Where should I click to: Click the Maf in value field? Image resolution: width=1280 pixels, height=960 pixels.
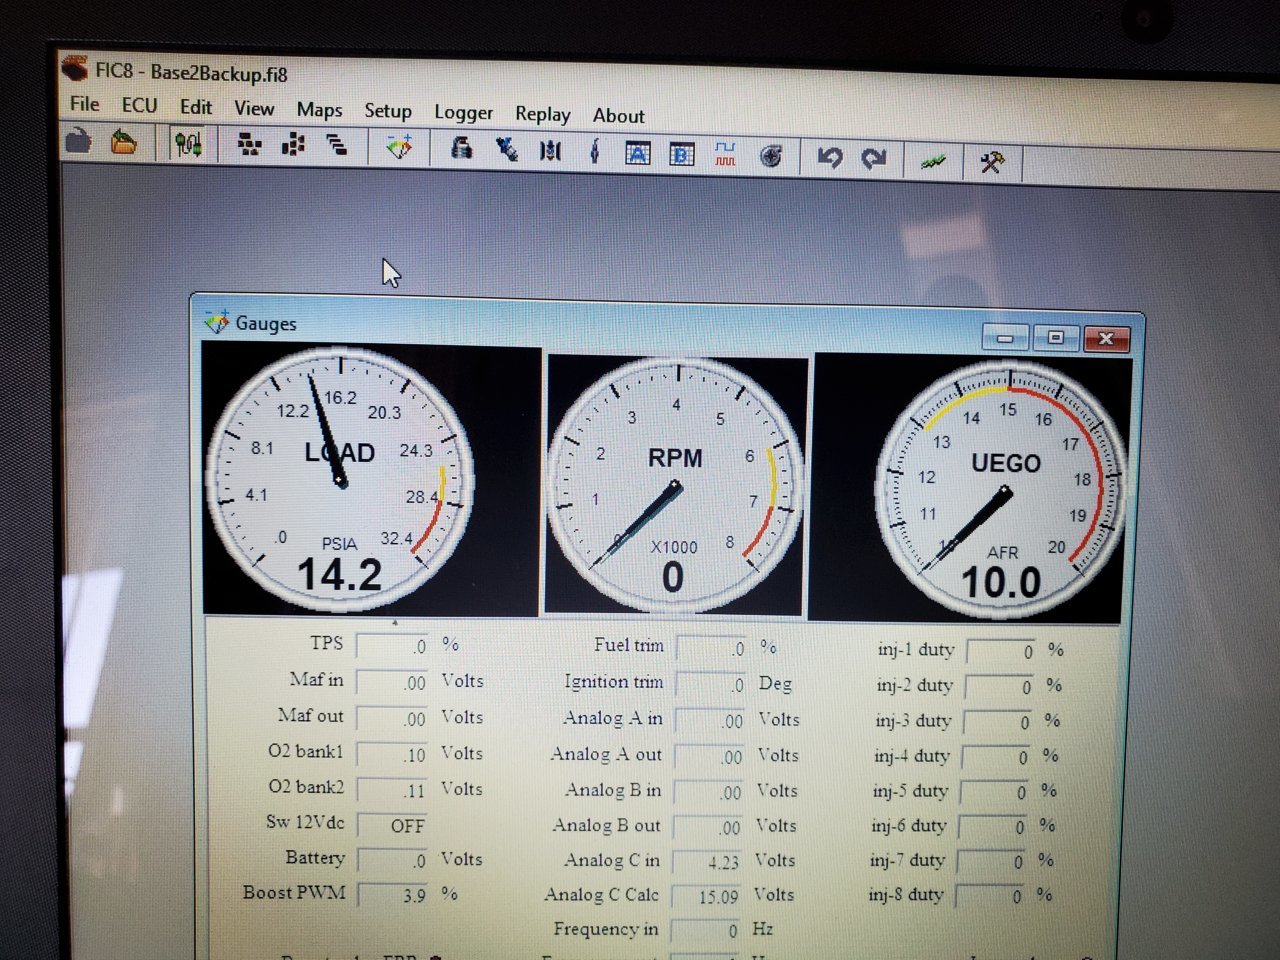click(x=393, y=683)
